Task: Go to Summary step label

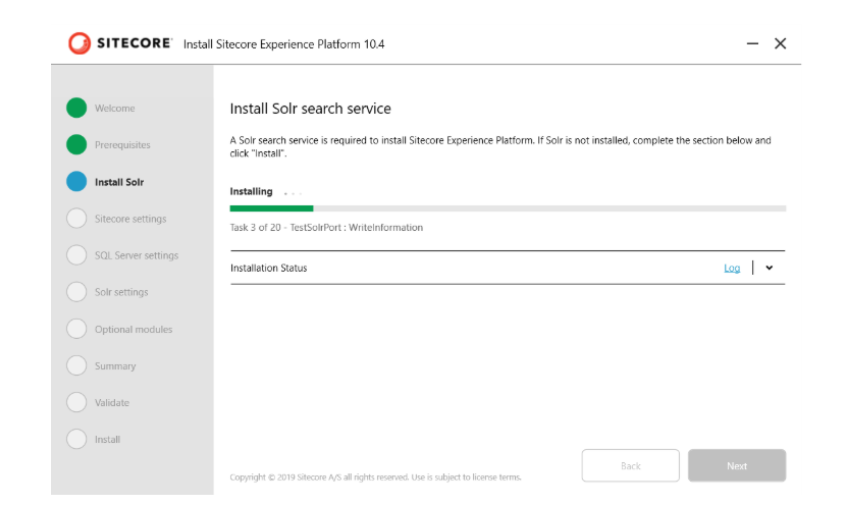Action: (x=115, y=366)
